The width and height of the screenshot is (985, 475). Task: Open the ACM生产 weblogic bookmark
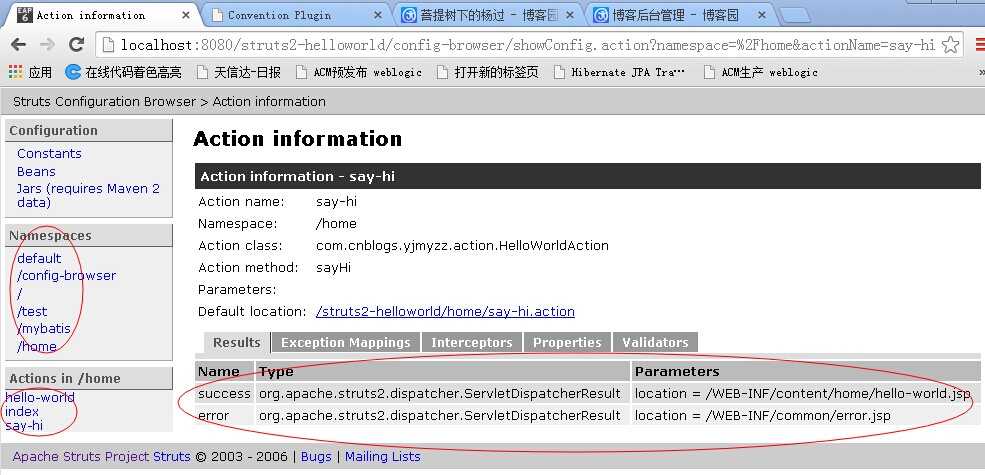coord(760,72)
